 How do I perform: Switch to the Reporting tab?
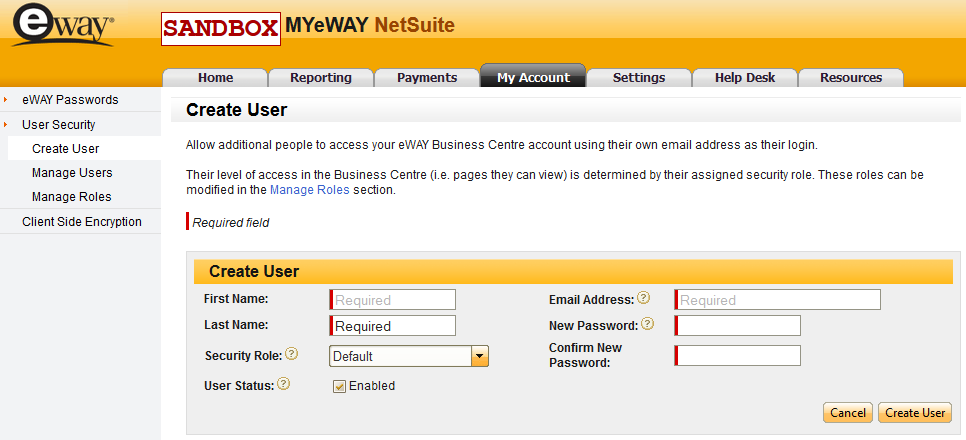click(320, 78)
